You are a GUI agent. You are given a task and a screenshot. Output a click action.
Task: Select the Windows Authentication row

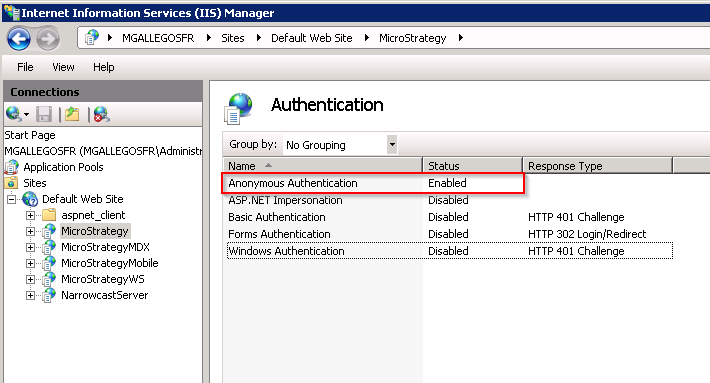(450, 251)
